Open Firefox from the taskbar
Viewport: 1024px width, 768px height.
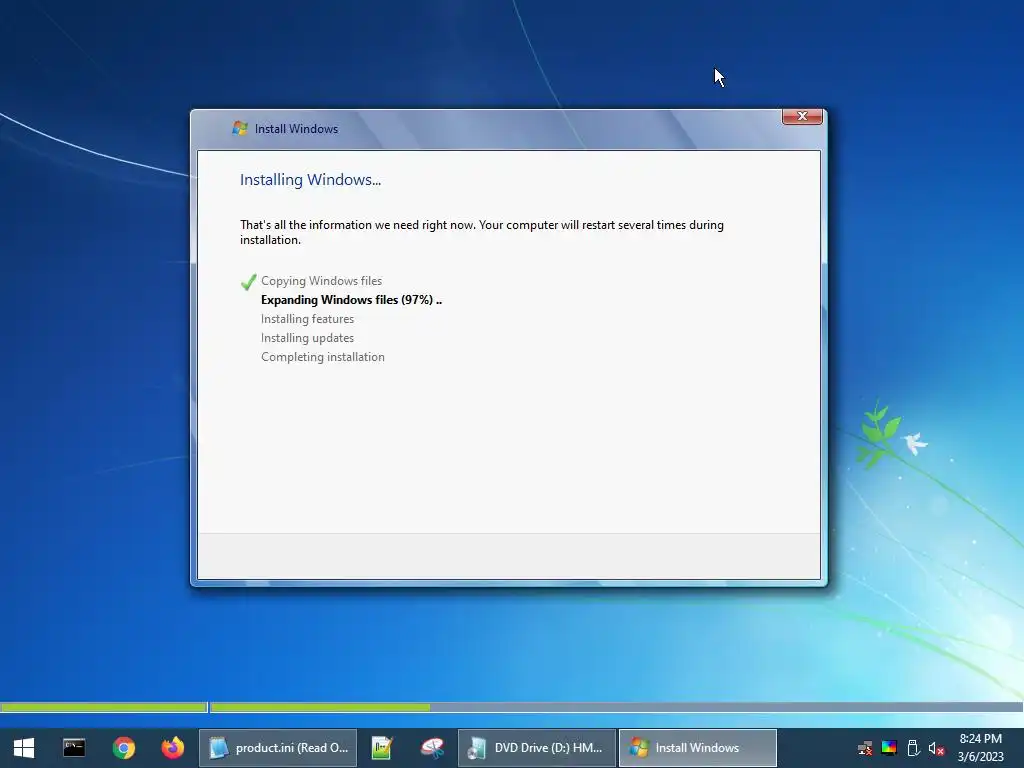(173, 748)
